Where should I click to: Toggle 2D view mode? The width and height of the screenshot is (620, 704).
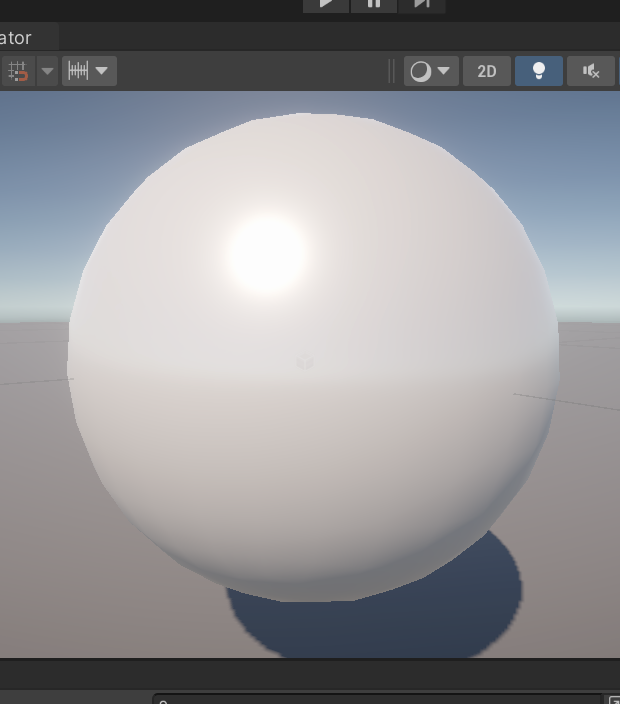[487, 71]
